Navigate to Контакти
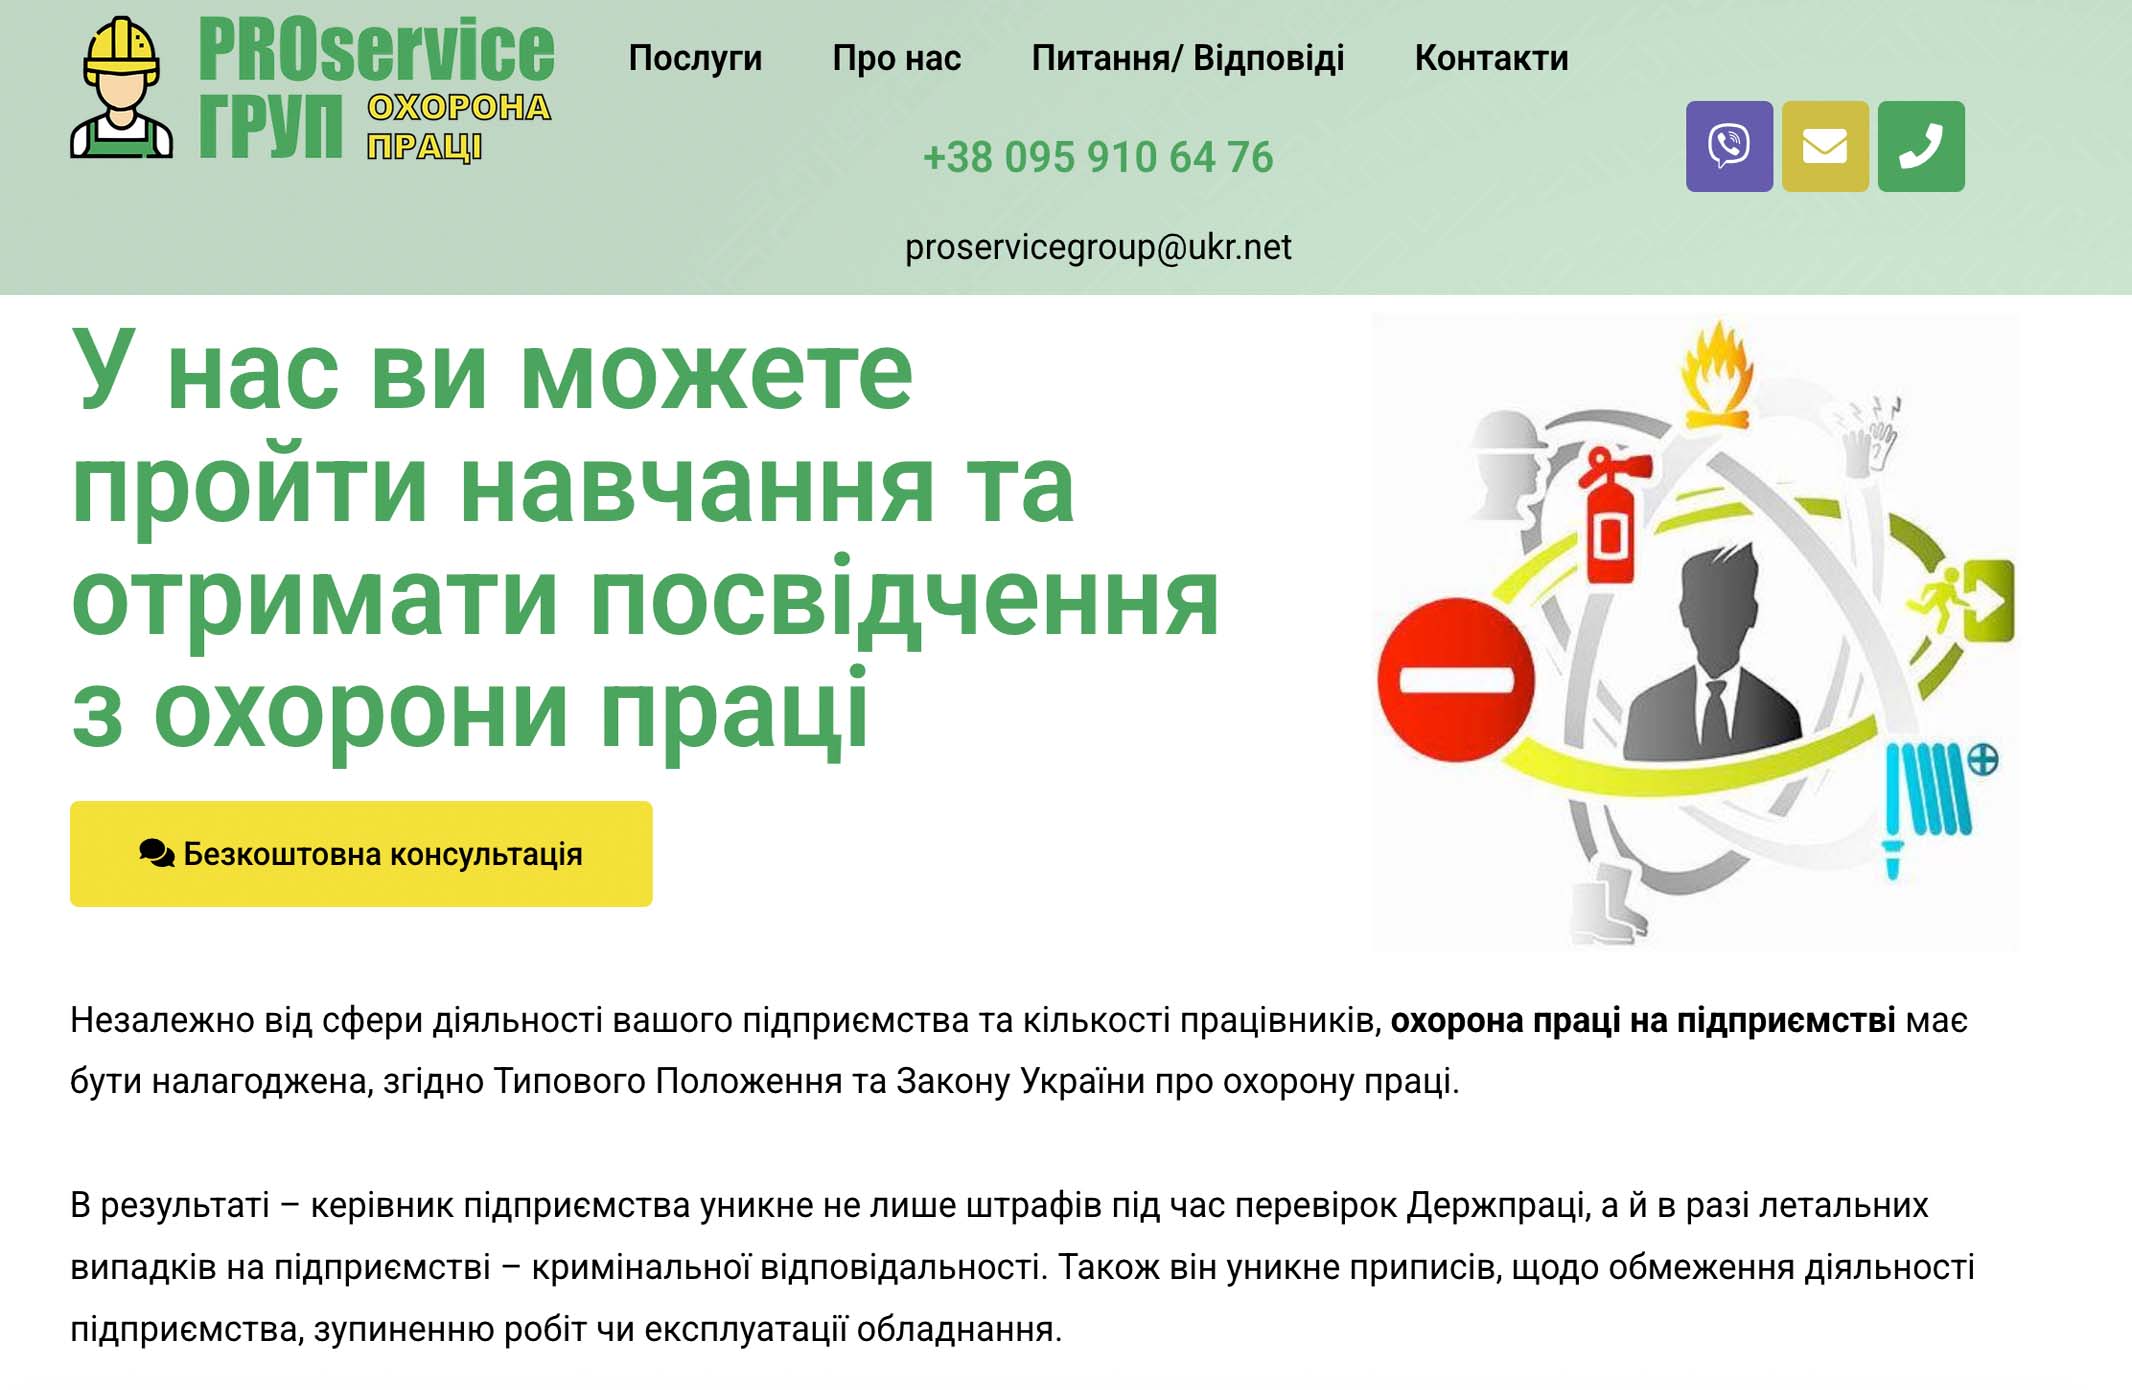Viewport: 2132px width, 1390px height. pyautogui.click(x=1491, y=58)
